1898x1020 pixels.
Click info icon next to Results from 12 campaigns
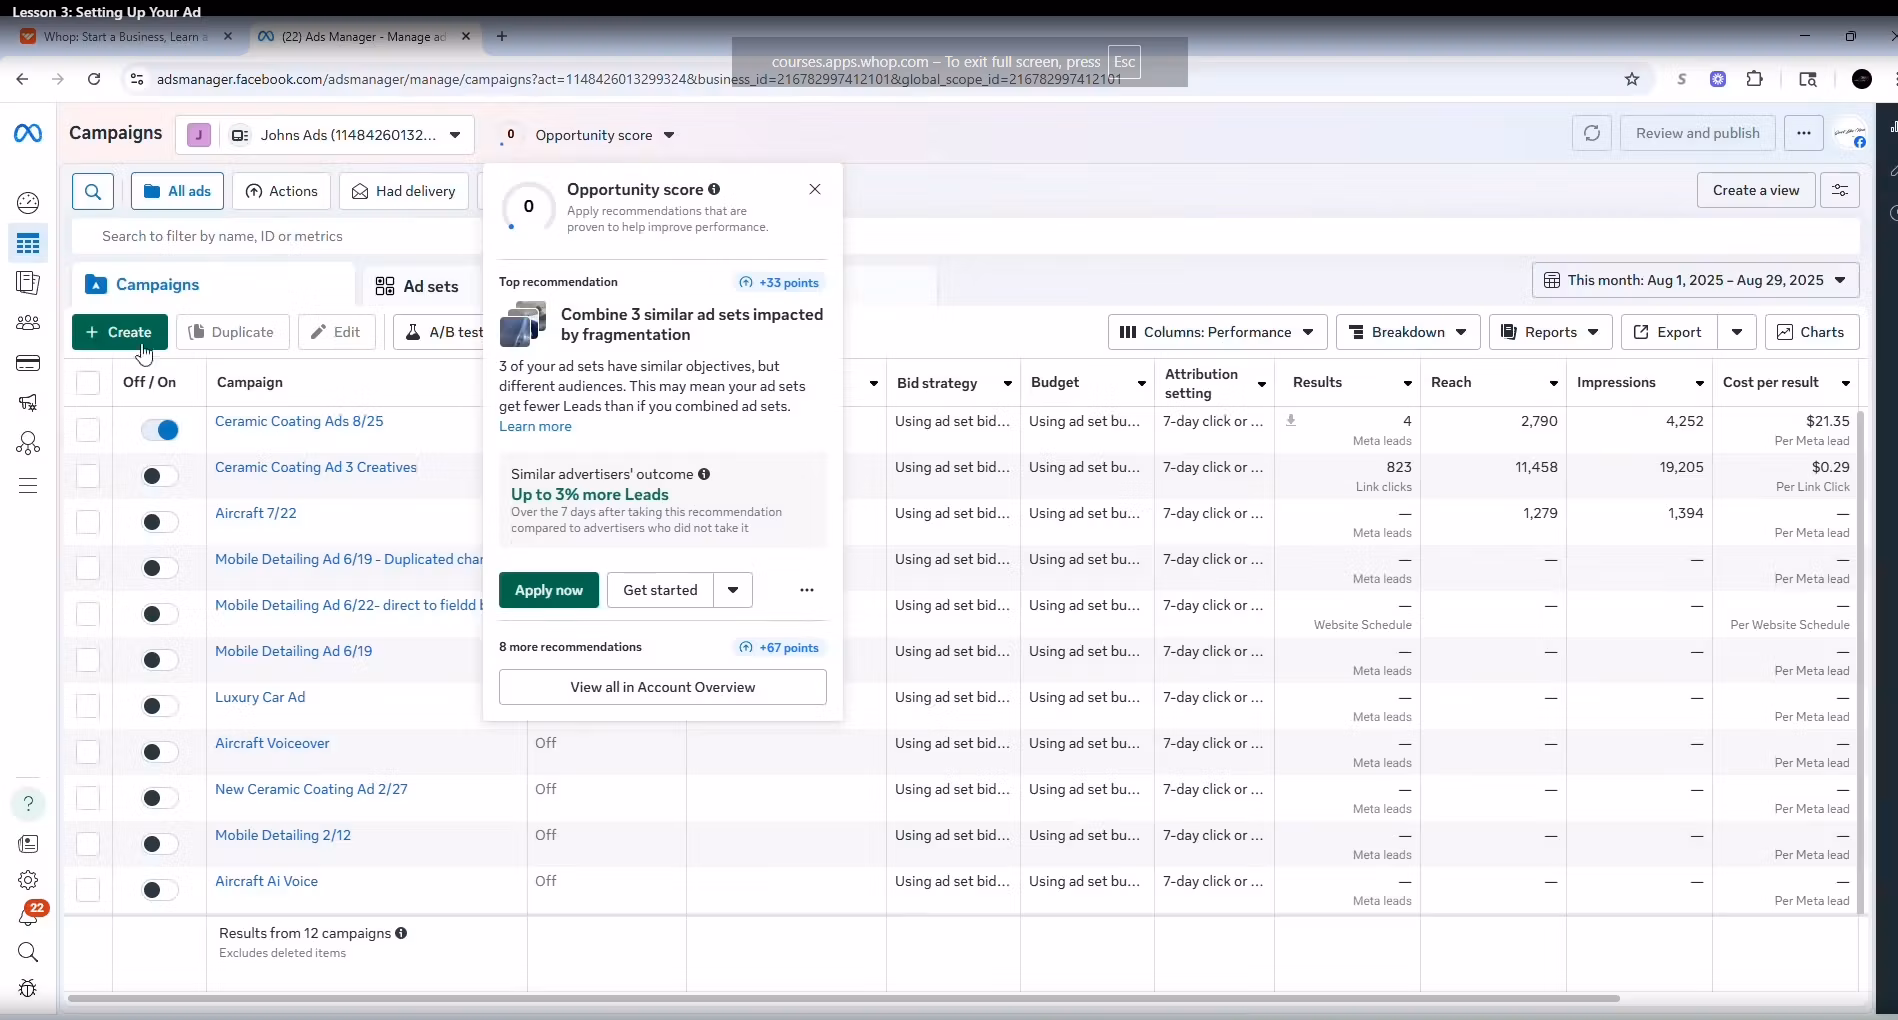(x=401, y=933)
